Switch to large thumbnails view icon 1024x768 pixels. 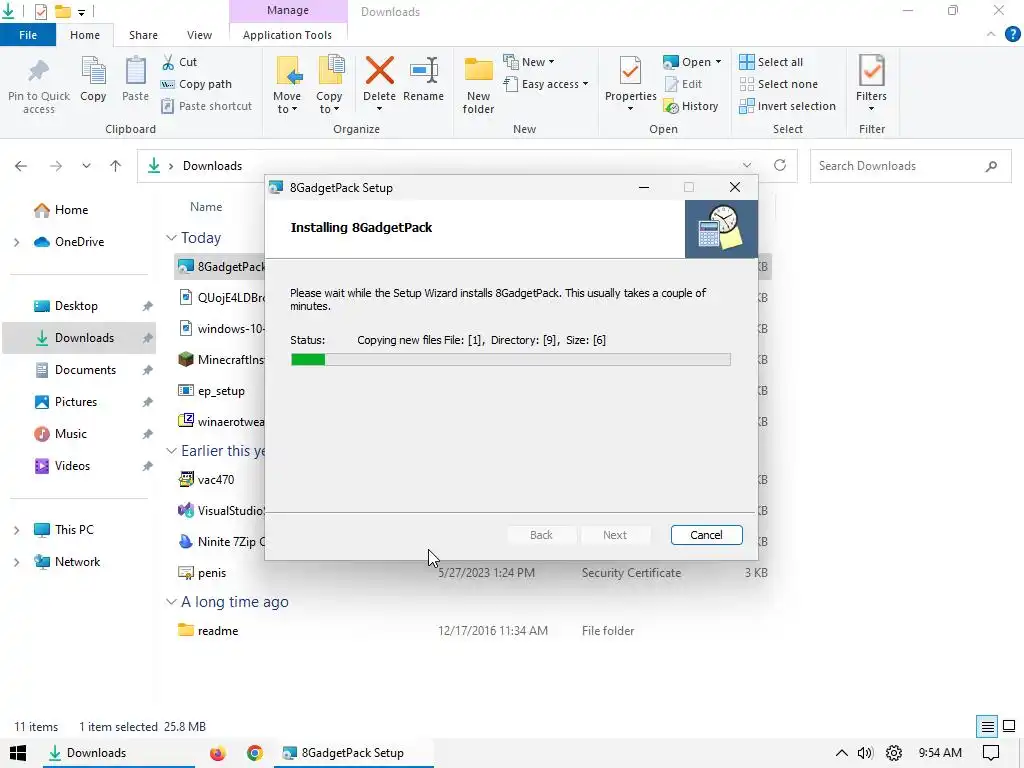click(x=1009, y=726)
